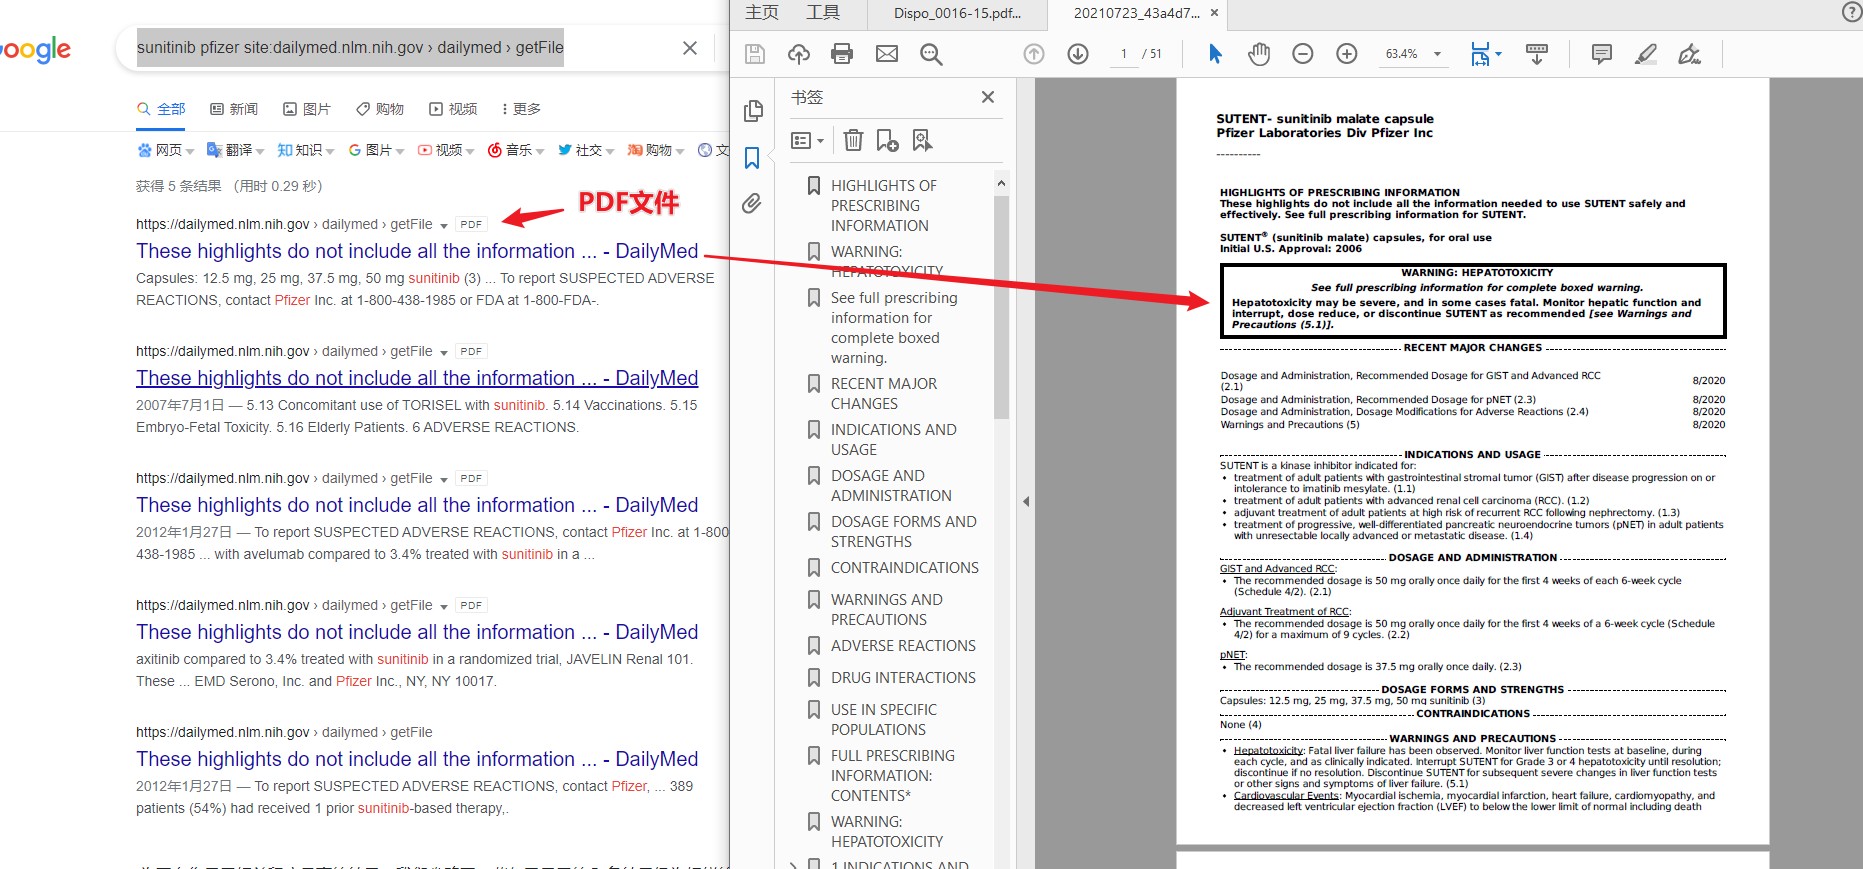
Task: Open the fifth DailyMed result link
Action: pos(417,759)
